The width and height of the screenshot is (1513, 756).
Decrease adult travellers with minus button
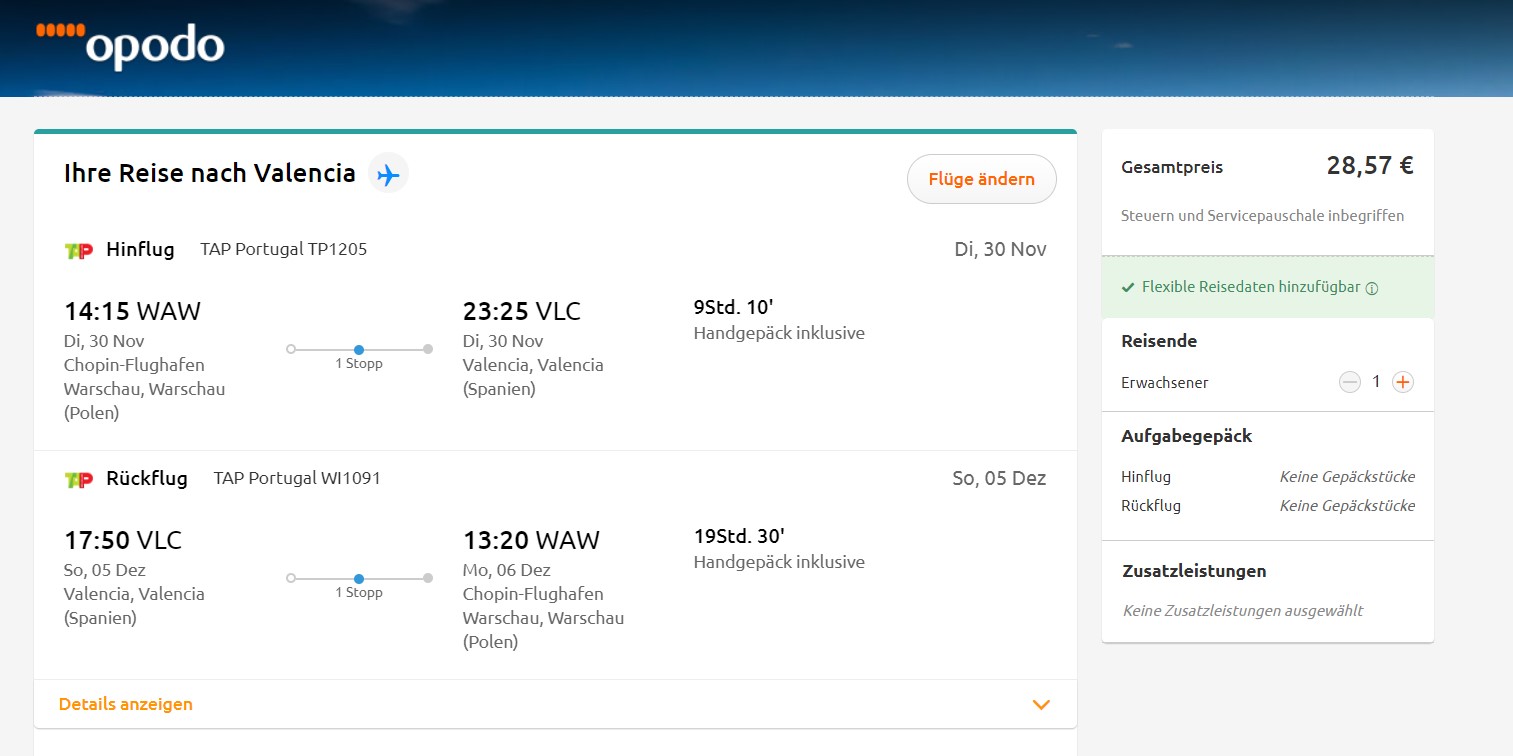1350,382
